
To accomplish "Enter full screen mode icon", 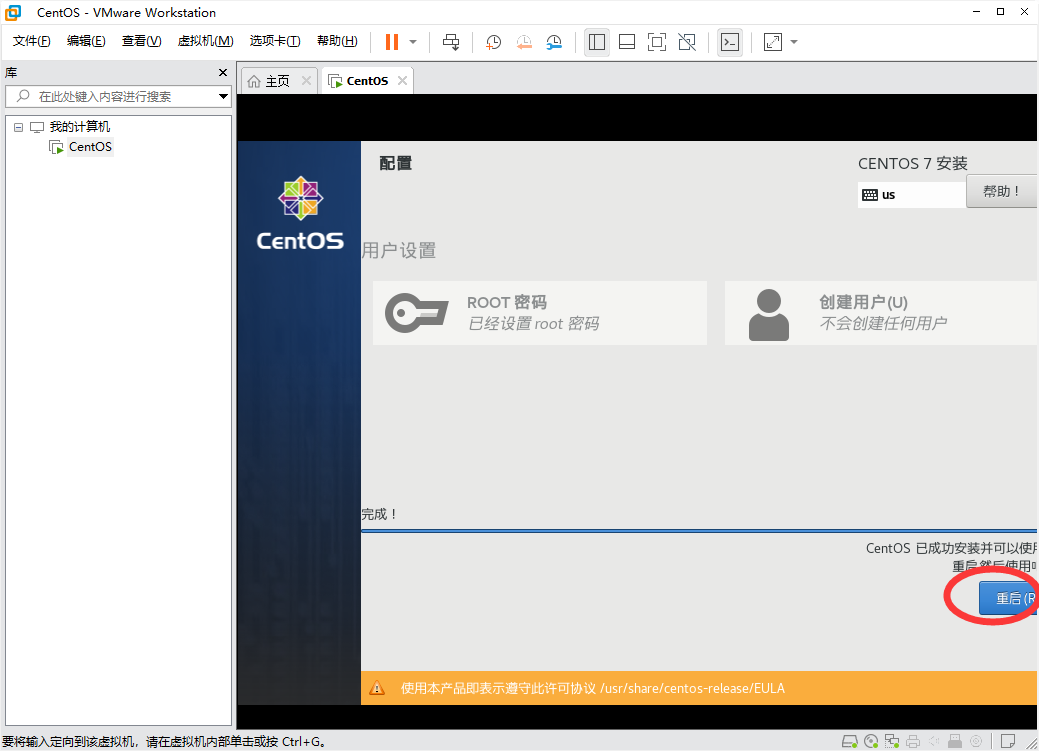I will coord(657,42).
